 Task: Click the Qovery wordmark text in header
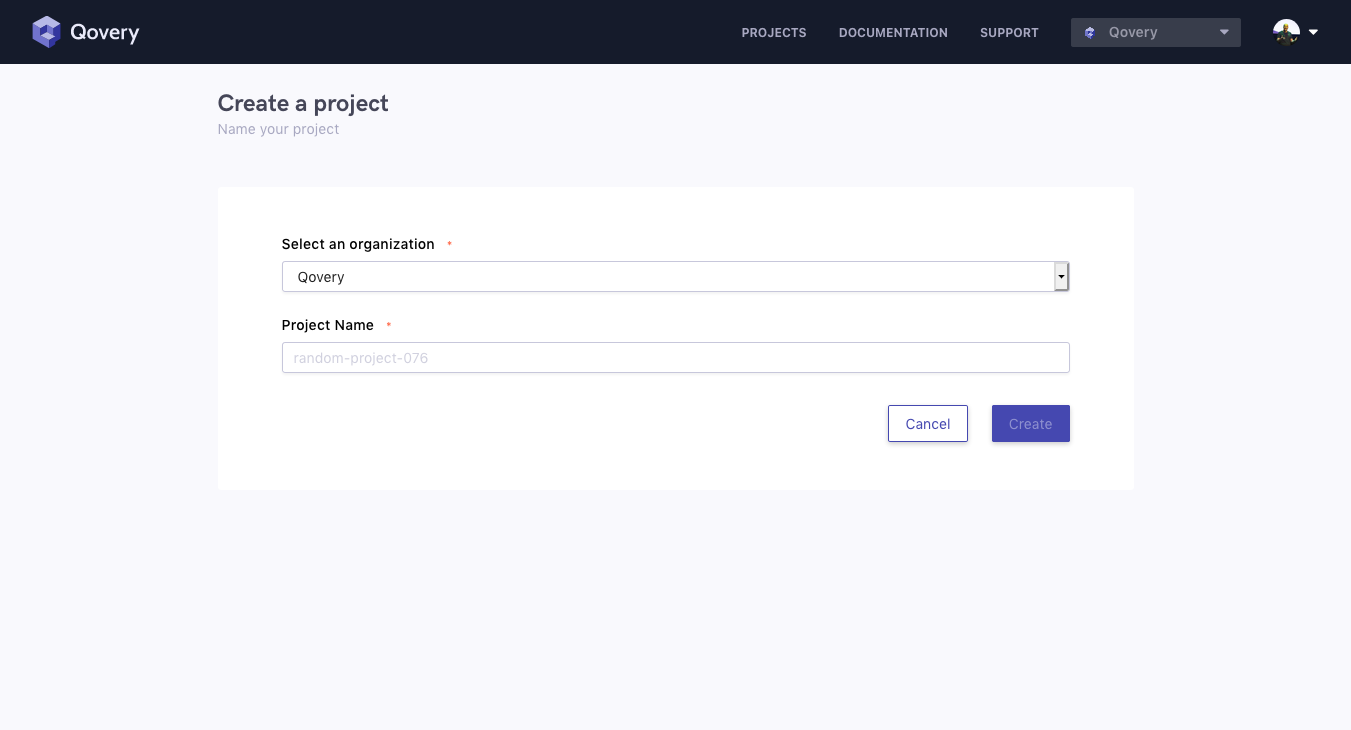point(105,33)
